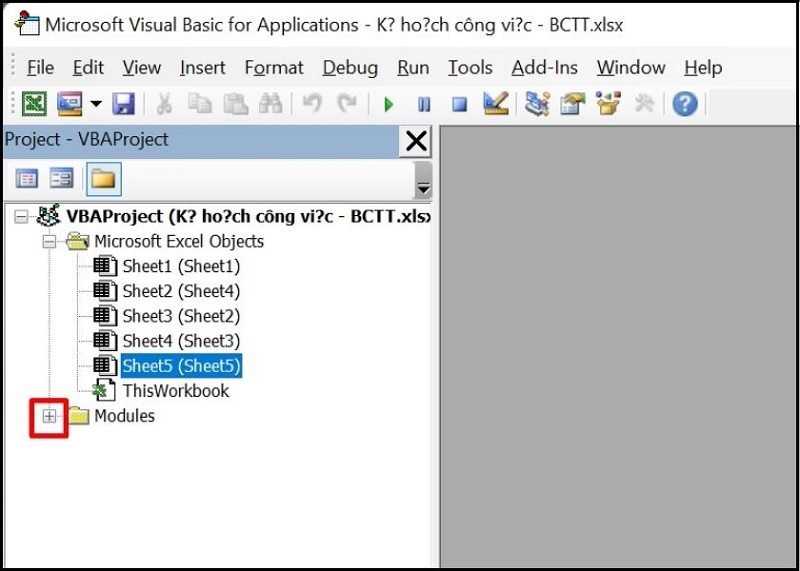Select ThisWorkbook in the project tree
Viewport: 800px width, 571px height.
(175, 391)
